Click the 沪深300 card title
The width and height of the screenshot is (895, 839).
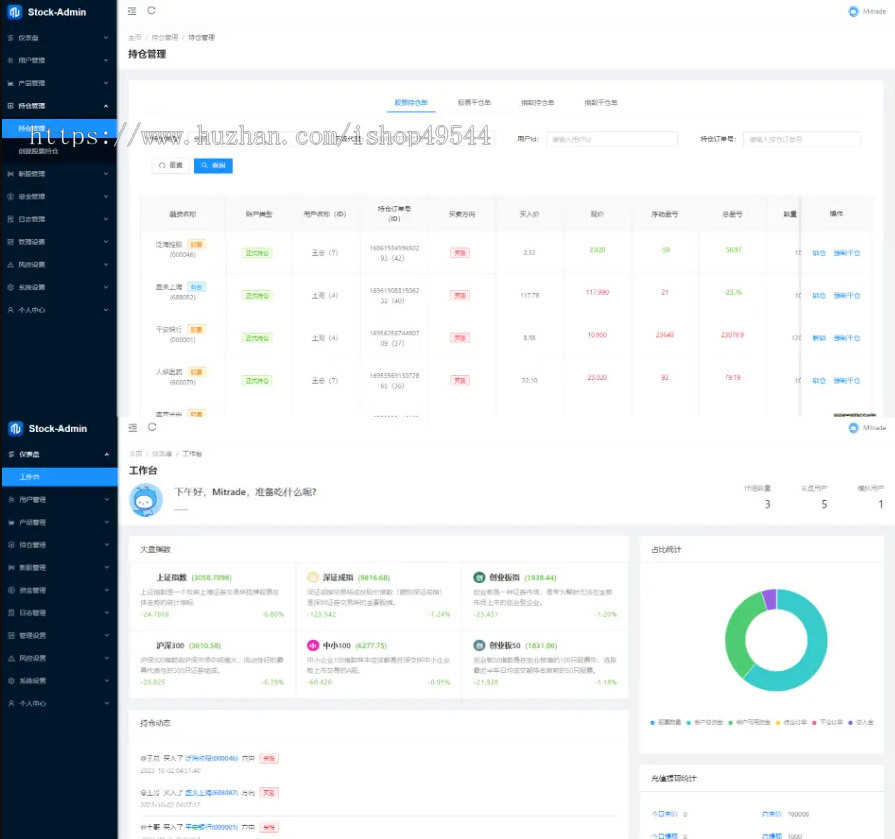170,646
